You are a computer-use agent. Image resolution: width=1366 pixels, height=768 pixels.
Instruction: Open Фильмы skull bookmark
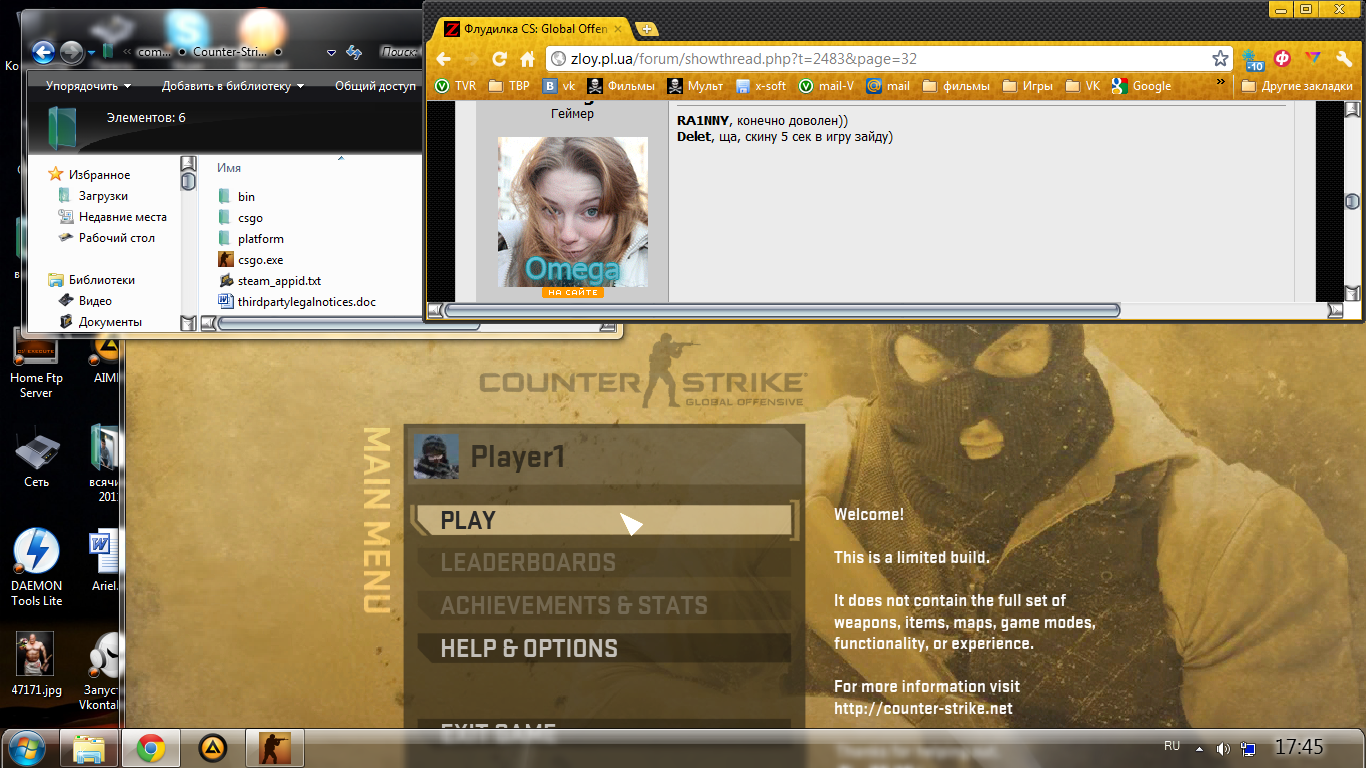(621, 86)
